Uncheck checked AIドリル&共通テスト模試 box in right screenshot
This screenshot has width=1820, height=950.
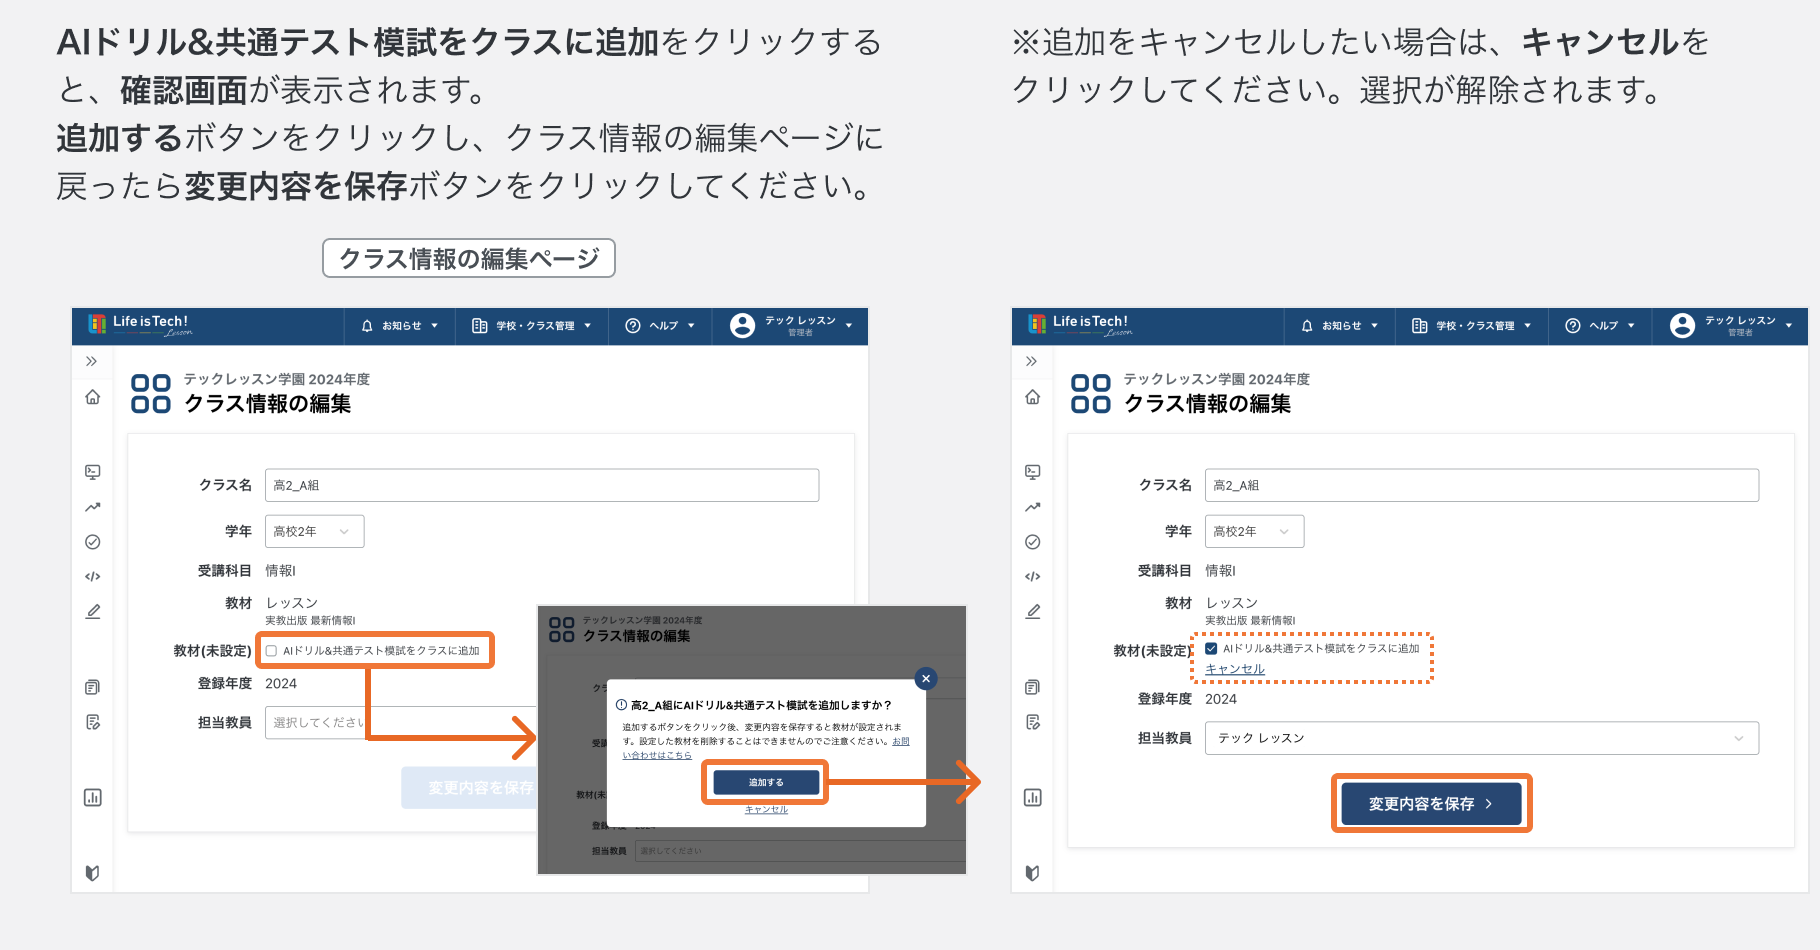(1211, 649)
